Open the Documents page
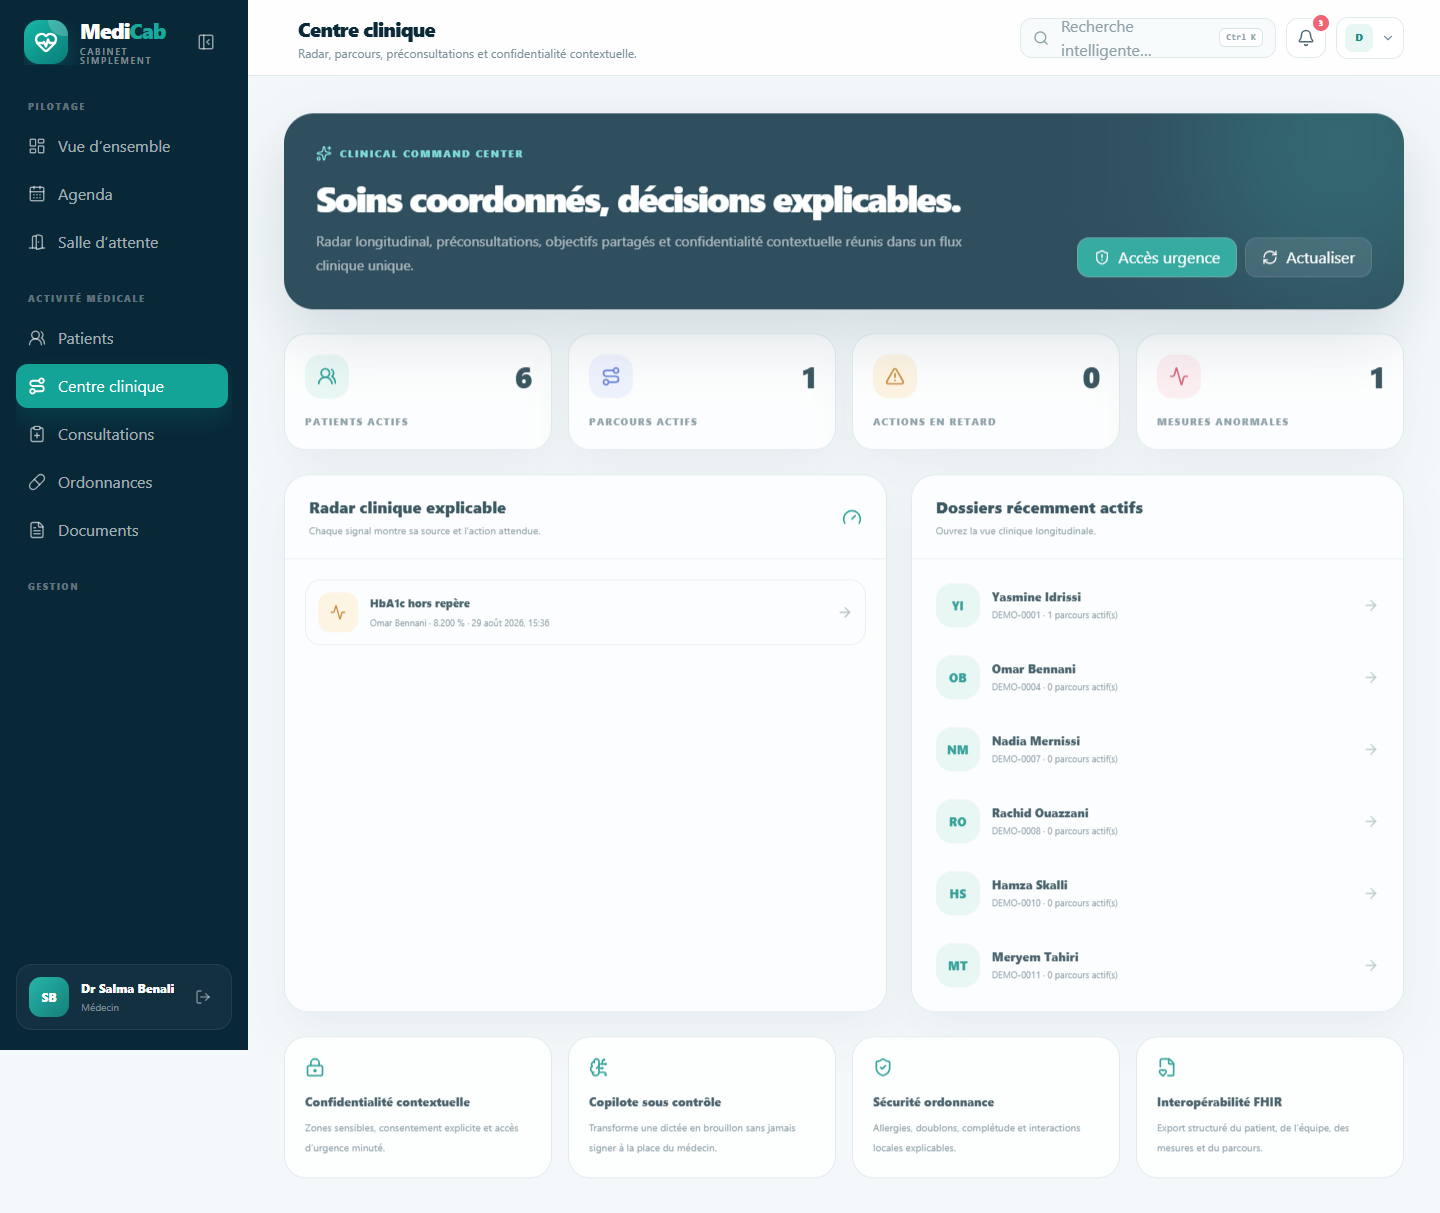 [x=122, y=530]
